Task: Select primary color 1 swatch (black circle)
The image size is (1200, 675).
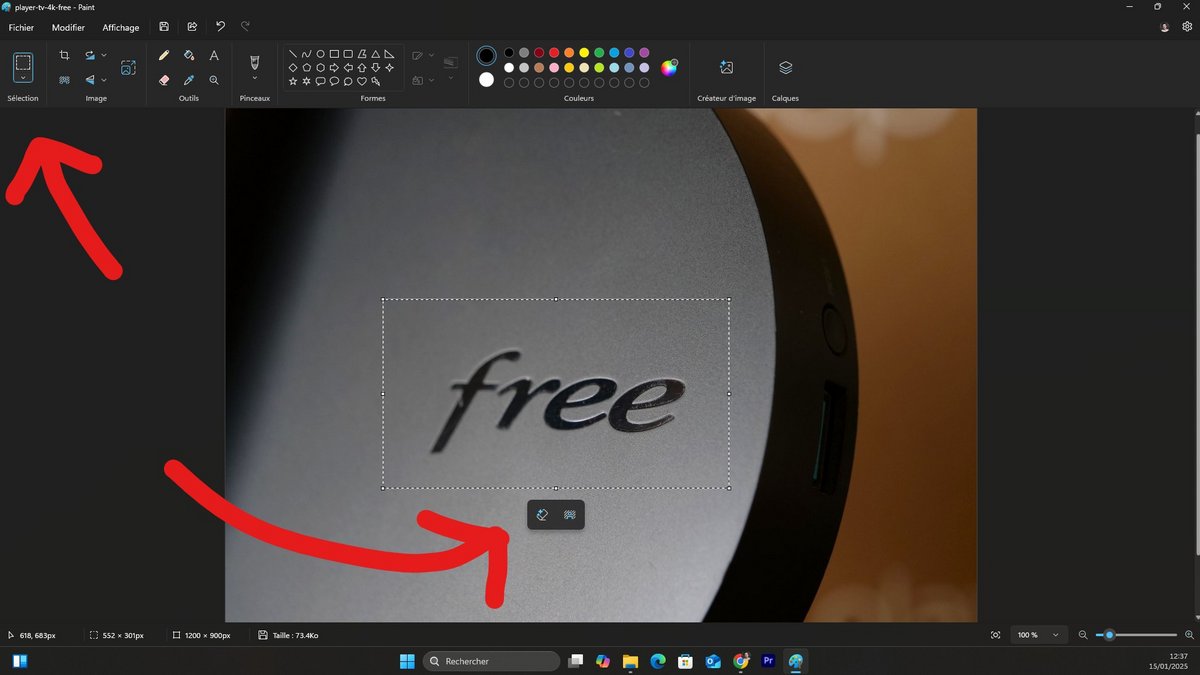Action: pos(487,56)
